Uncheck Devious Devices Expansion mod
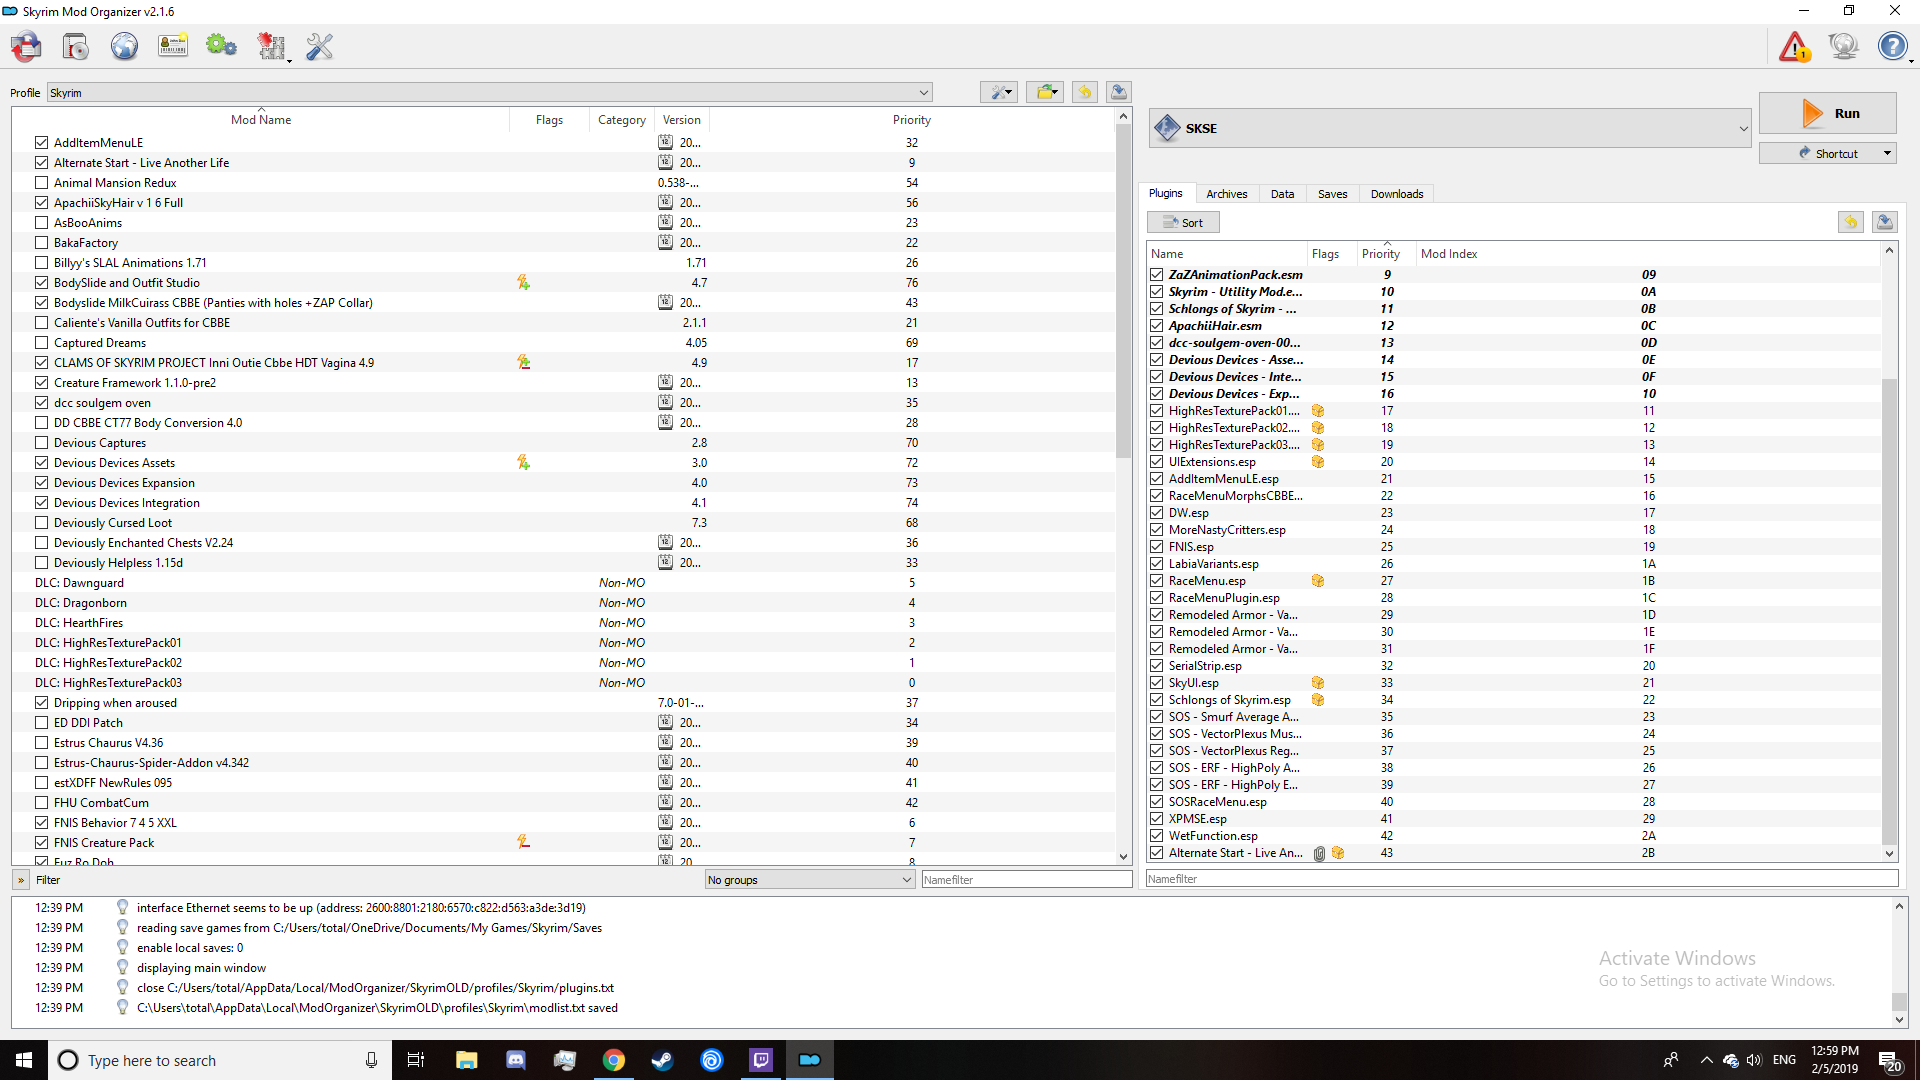Viewport: 1920px width, 1080px height. [41, 483]
